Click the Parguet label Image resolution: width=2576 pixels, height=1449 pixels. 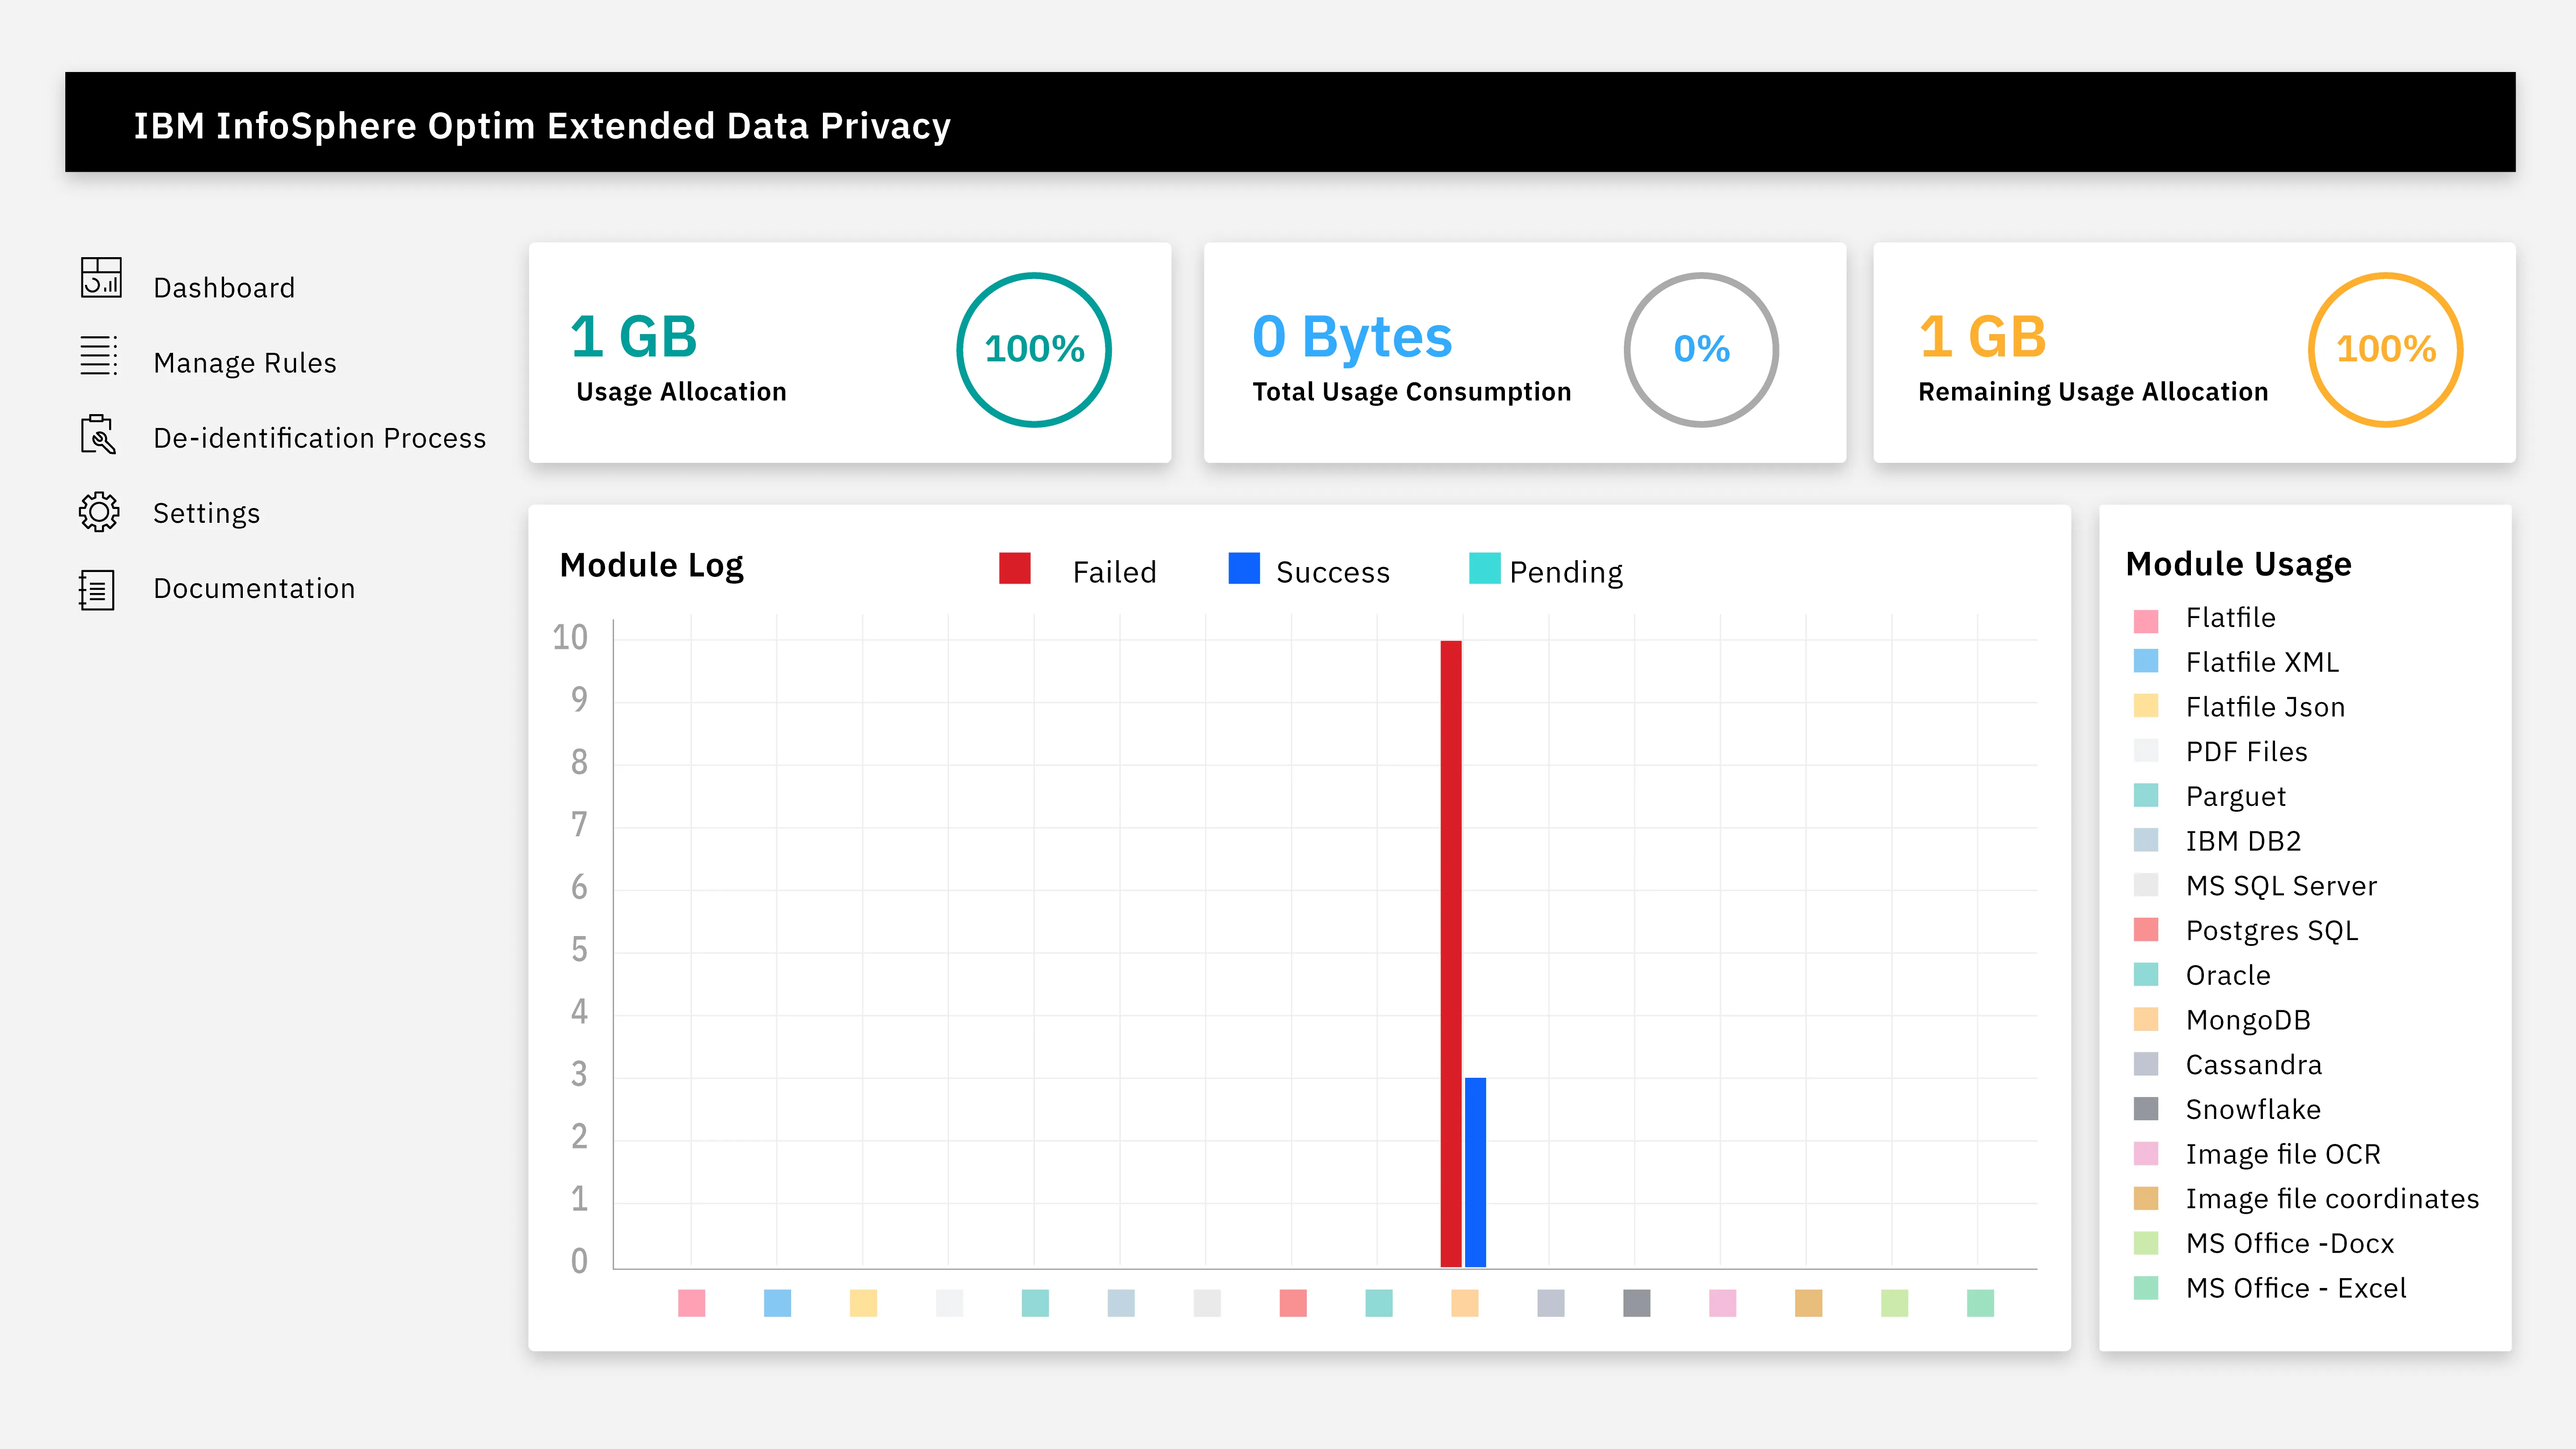[2236, 797]
